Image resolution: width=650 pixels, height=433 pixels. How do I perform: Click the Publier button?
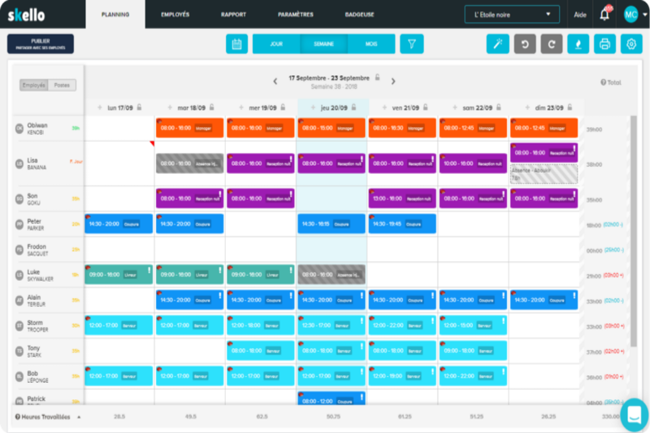(x=40, y=44)
